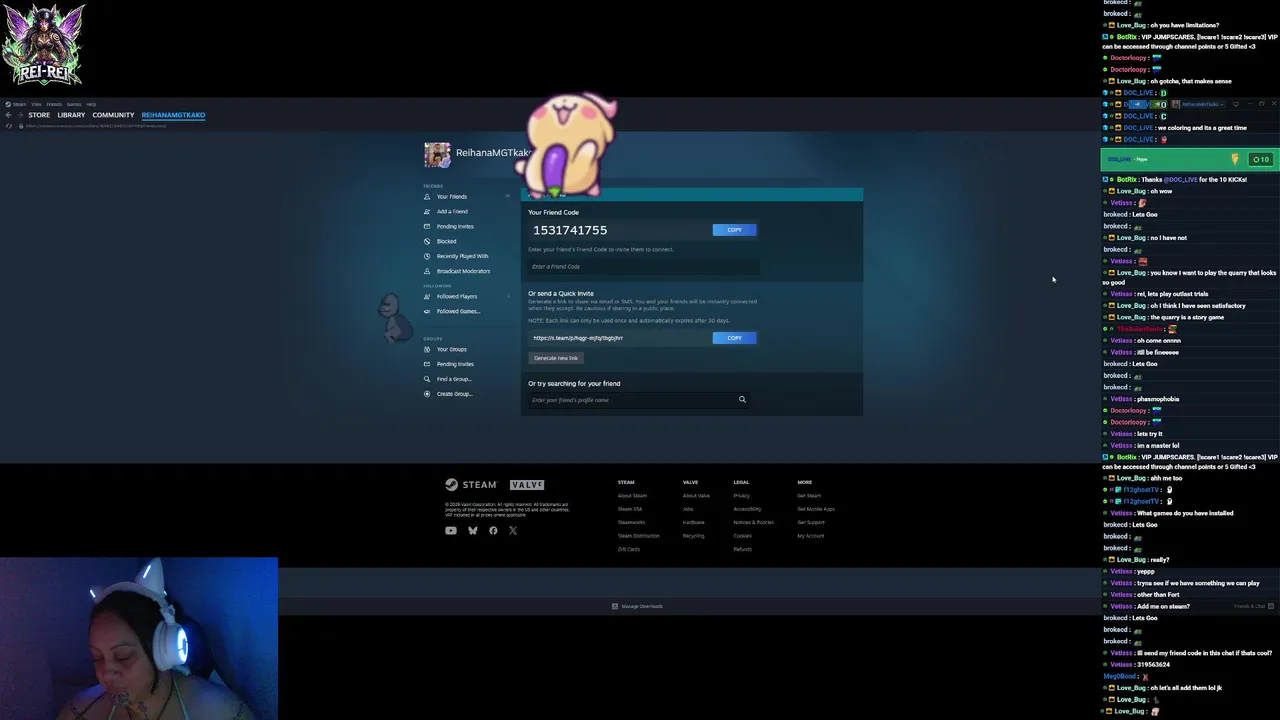This screenshot has width=1280, height=720.
Task: Click the Blocked circle-slash icon
Action: tap(427, 241)
